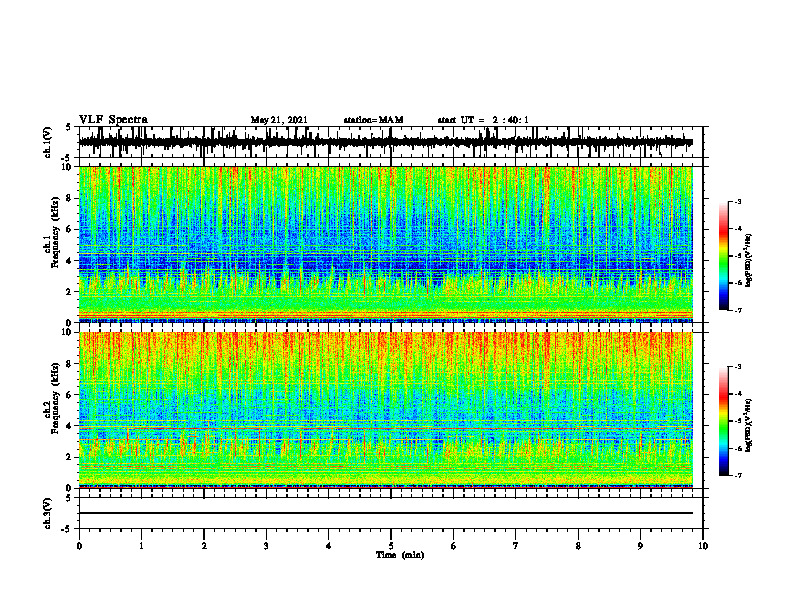Click the ch.1 frequency tick "6"
This screenshot has width=792, height=612.
[x=70, y=229]
